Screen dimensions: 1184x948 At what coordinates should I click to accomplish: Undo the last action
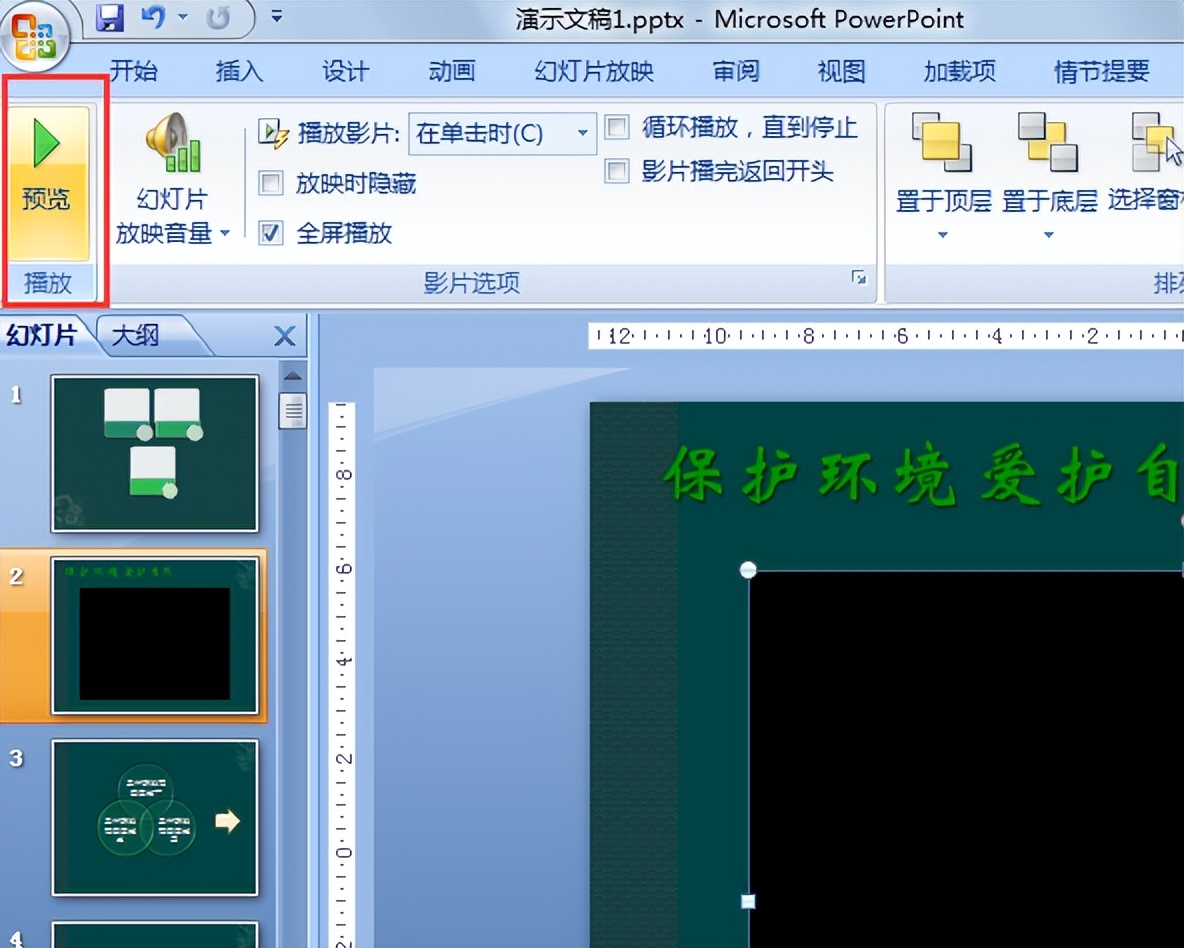(153, 17)
